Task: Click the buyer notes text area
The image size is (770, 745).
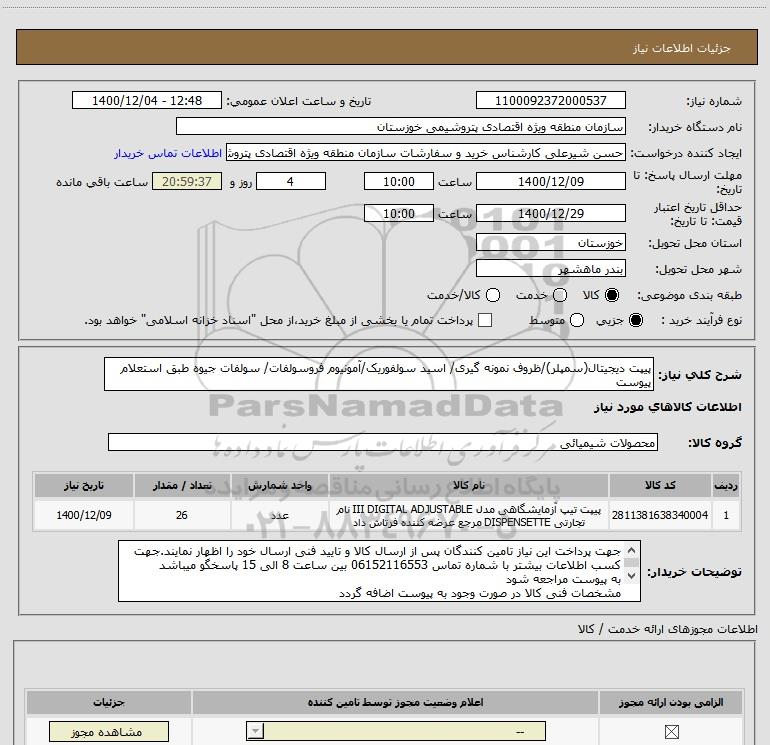Action: click(x=379, y=571)
